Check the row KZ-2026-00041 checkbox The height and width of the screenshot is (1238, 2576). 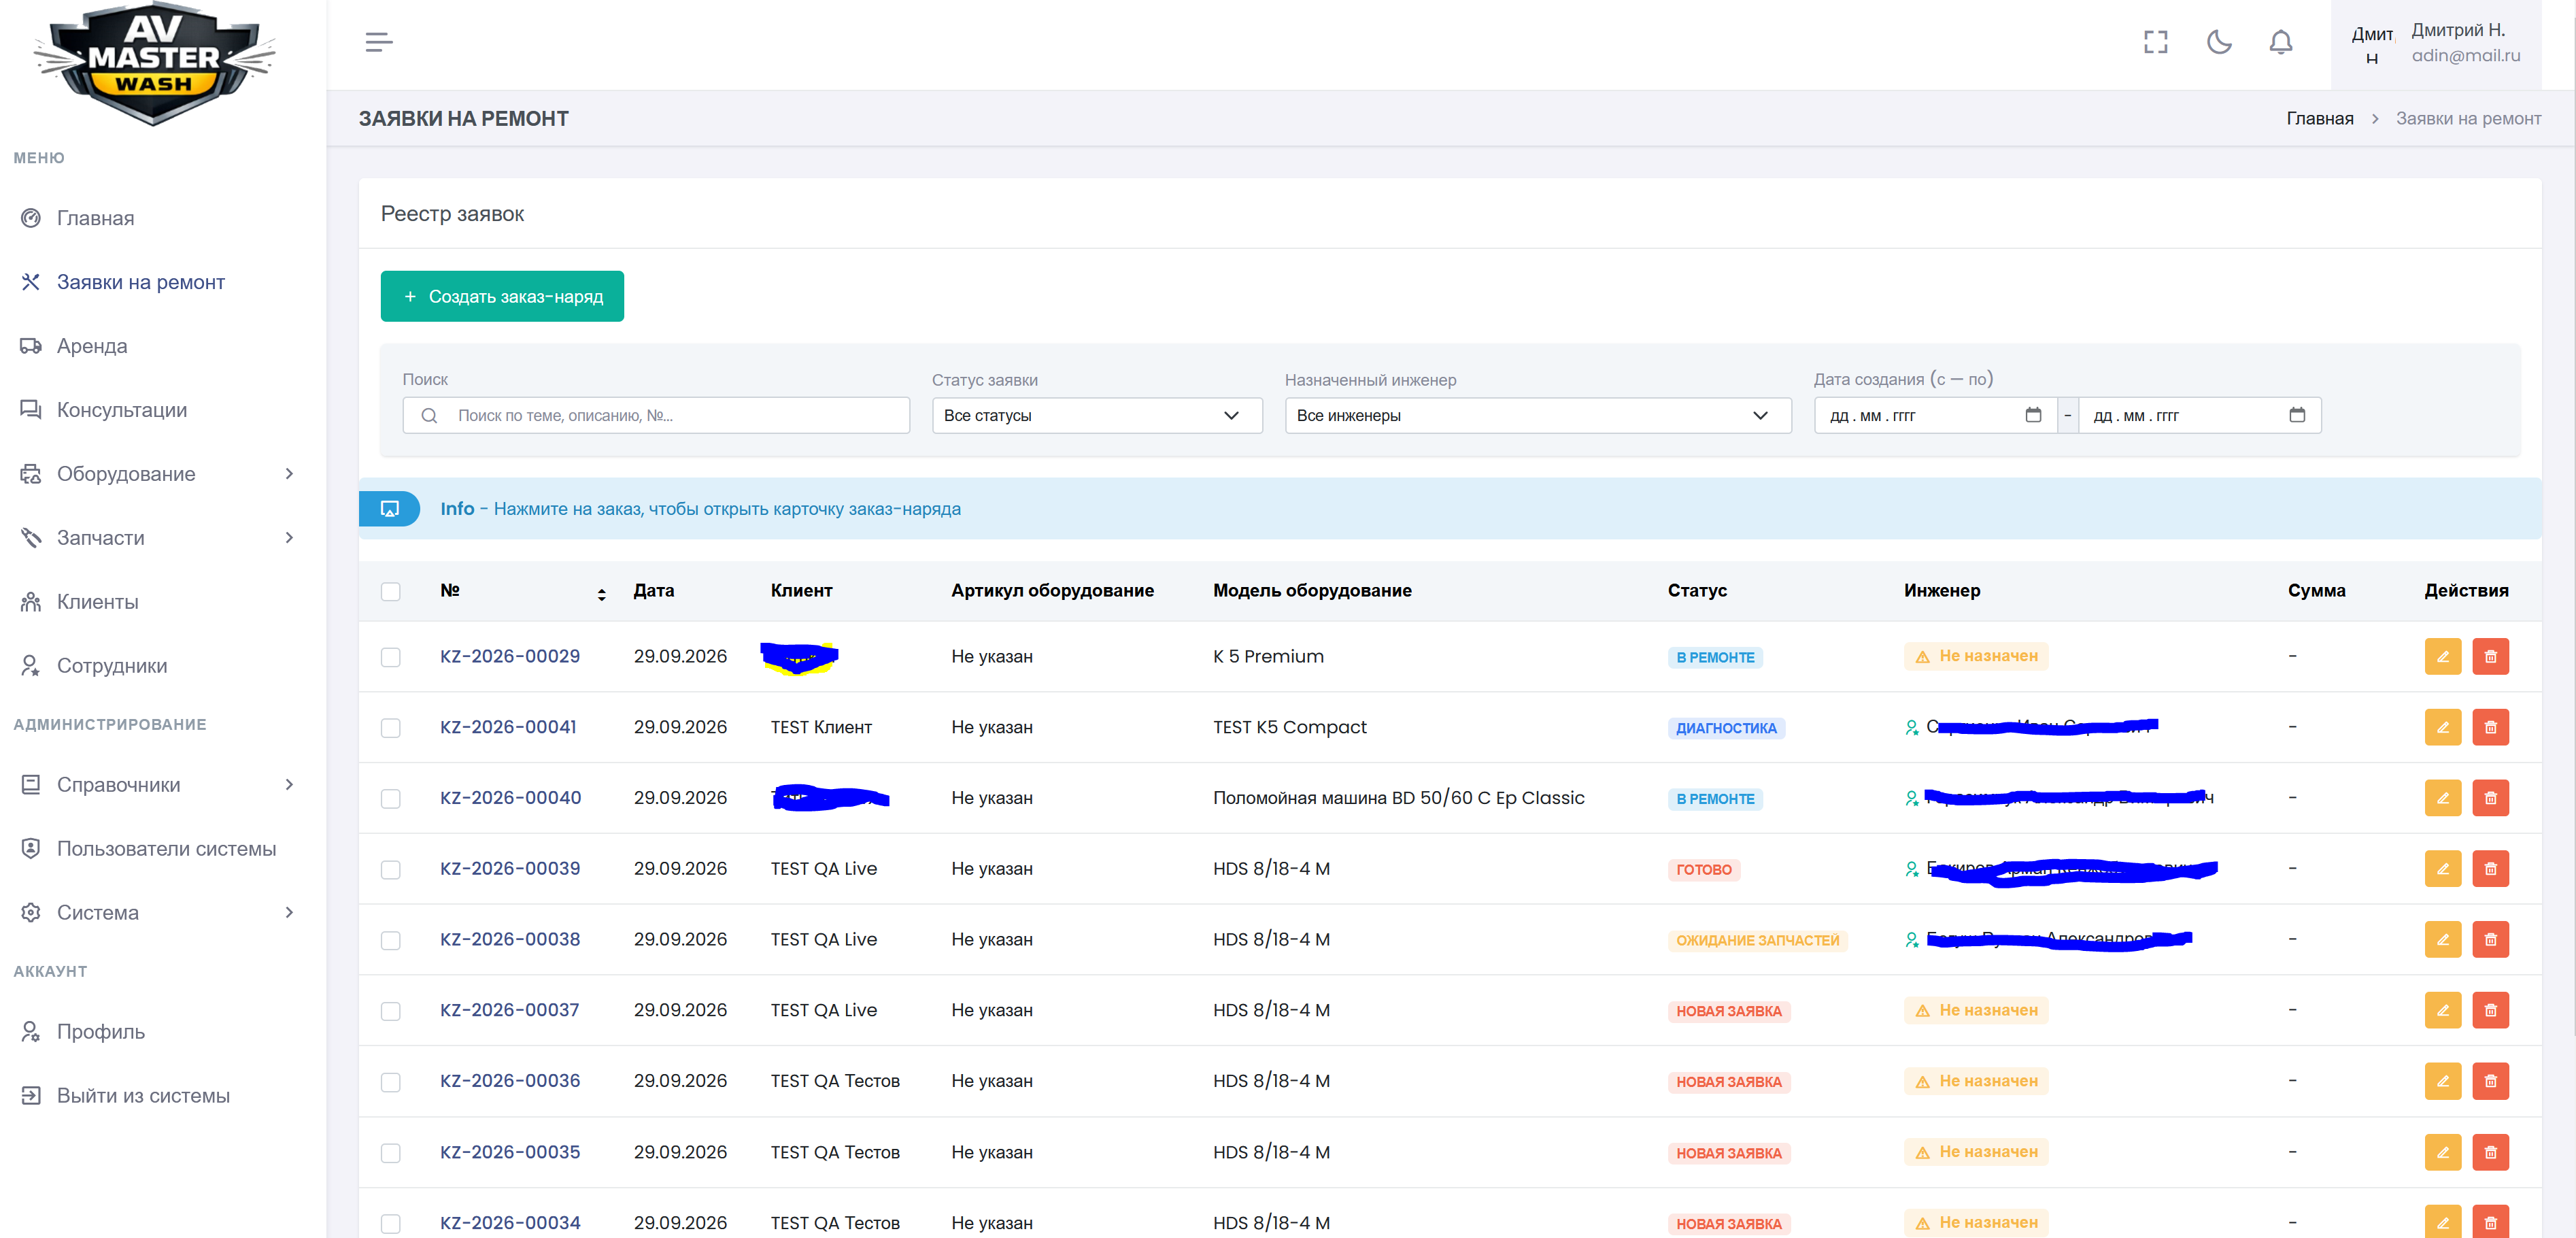[x=391, y=728]
